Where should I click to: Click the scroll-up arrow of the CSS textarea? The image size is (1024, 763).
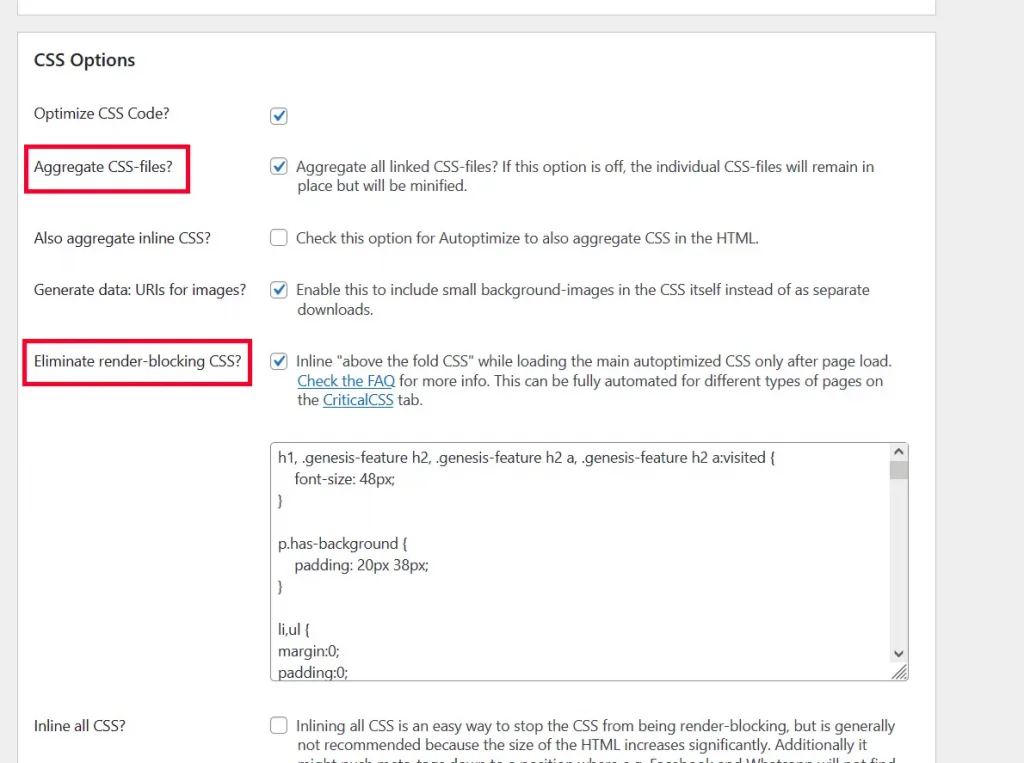click(898, 453)
